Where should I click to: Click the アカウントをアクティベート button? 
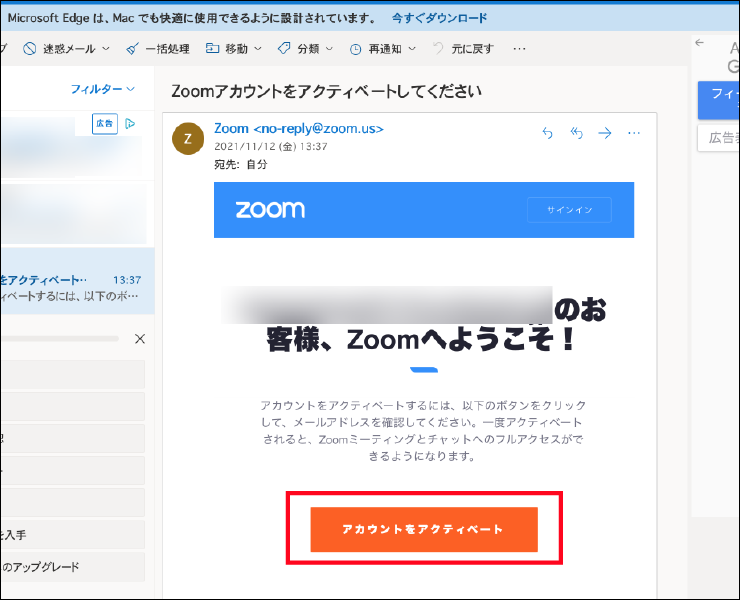coord(424,529)
